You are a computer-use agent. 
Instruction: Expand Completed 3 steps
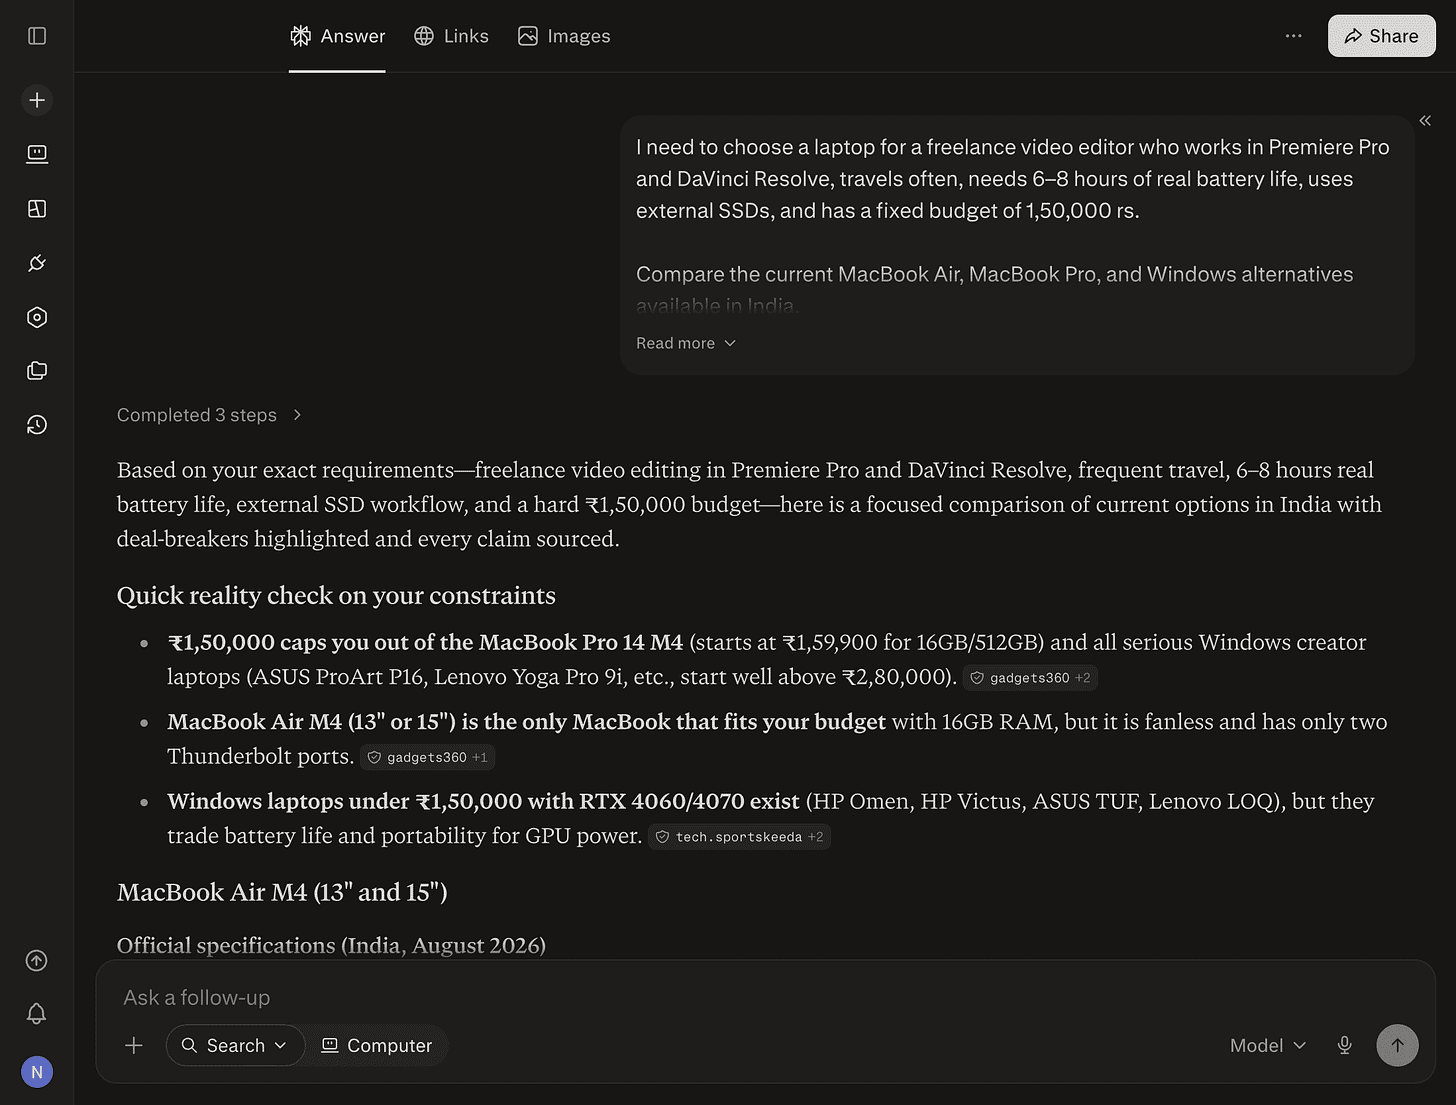click(209, 415)
